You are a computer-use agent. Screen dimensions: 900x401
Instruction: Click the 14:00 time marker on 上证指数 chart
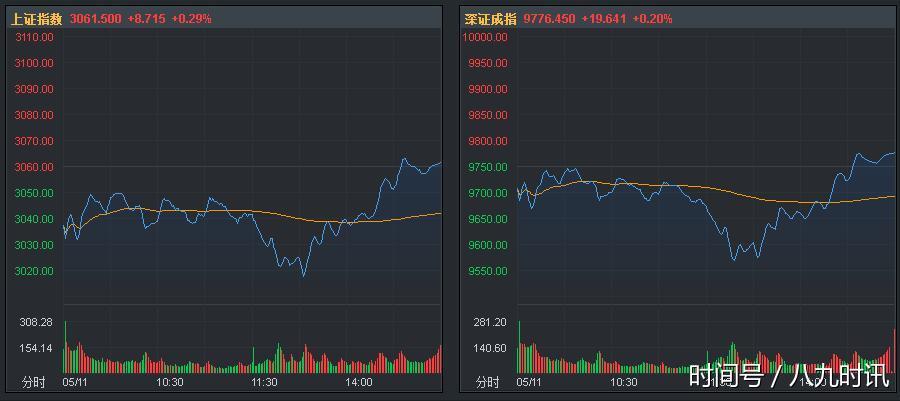[x=358, y=382]
